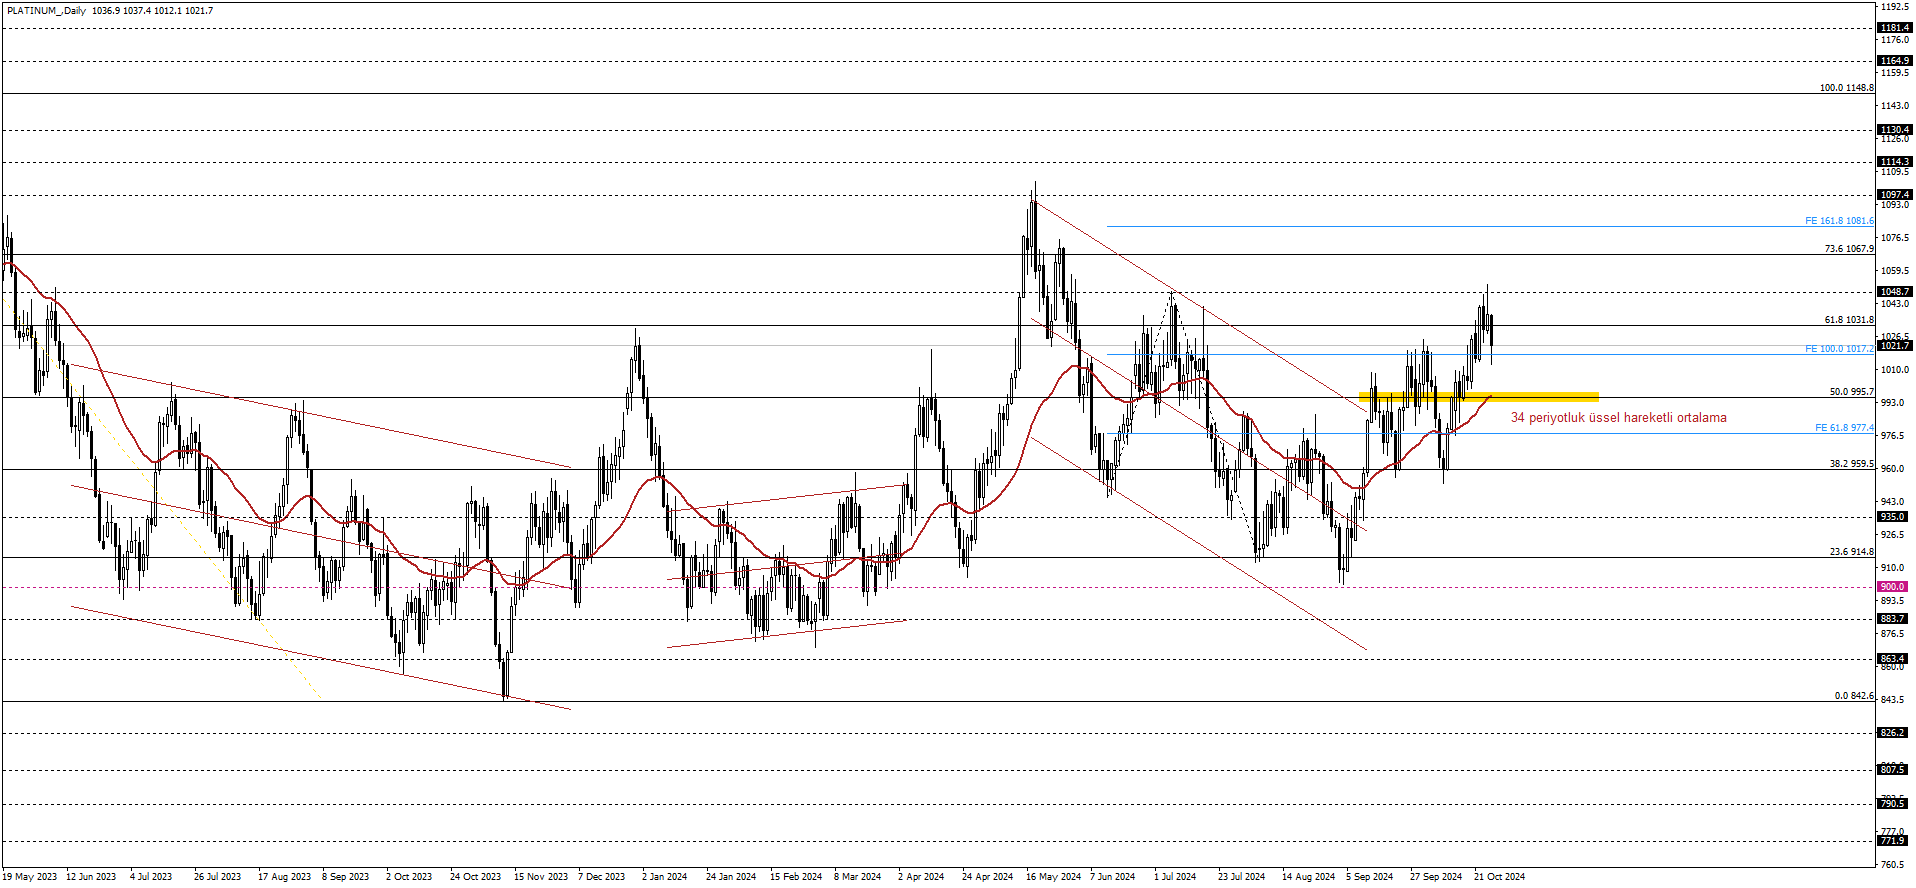Click the '34 periyotluk üssel hareketli ortalama' annotation
The height and width of the screenshot is (888, 1916).
[1618, 418]
